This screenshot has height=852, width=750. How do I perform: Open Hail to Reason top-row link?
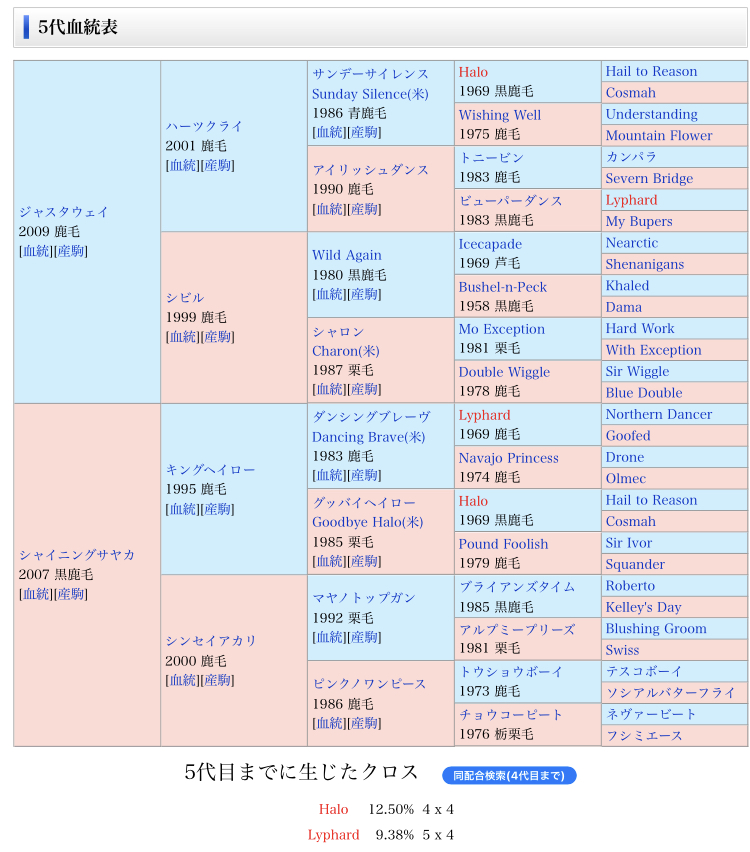tap(651, 72)
